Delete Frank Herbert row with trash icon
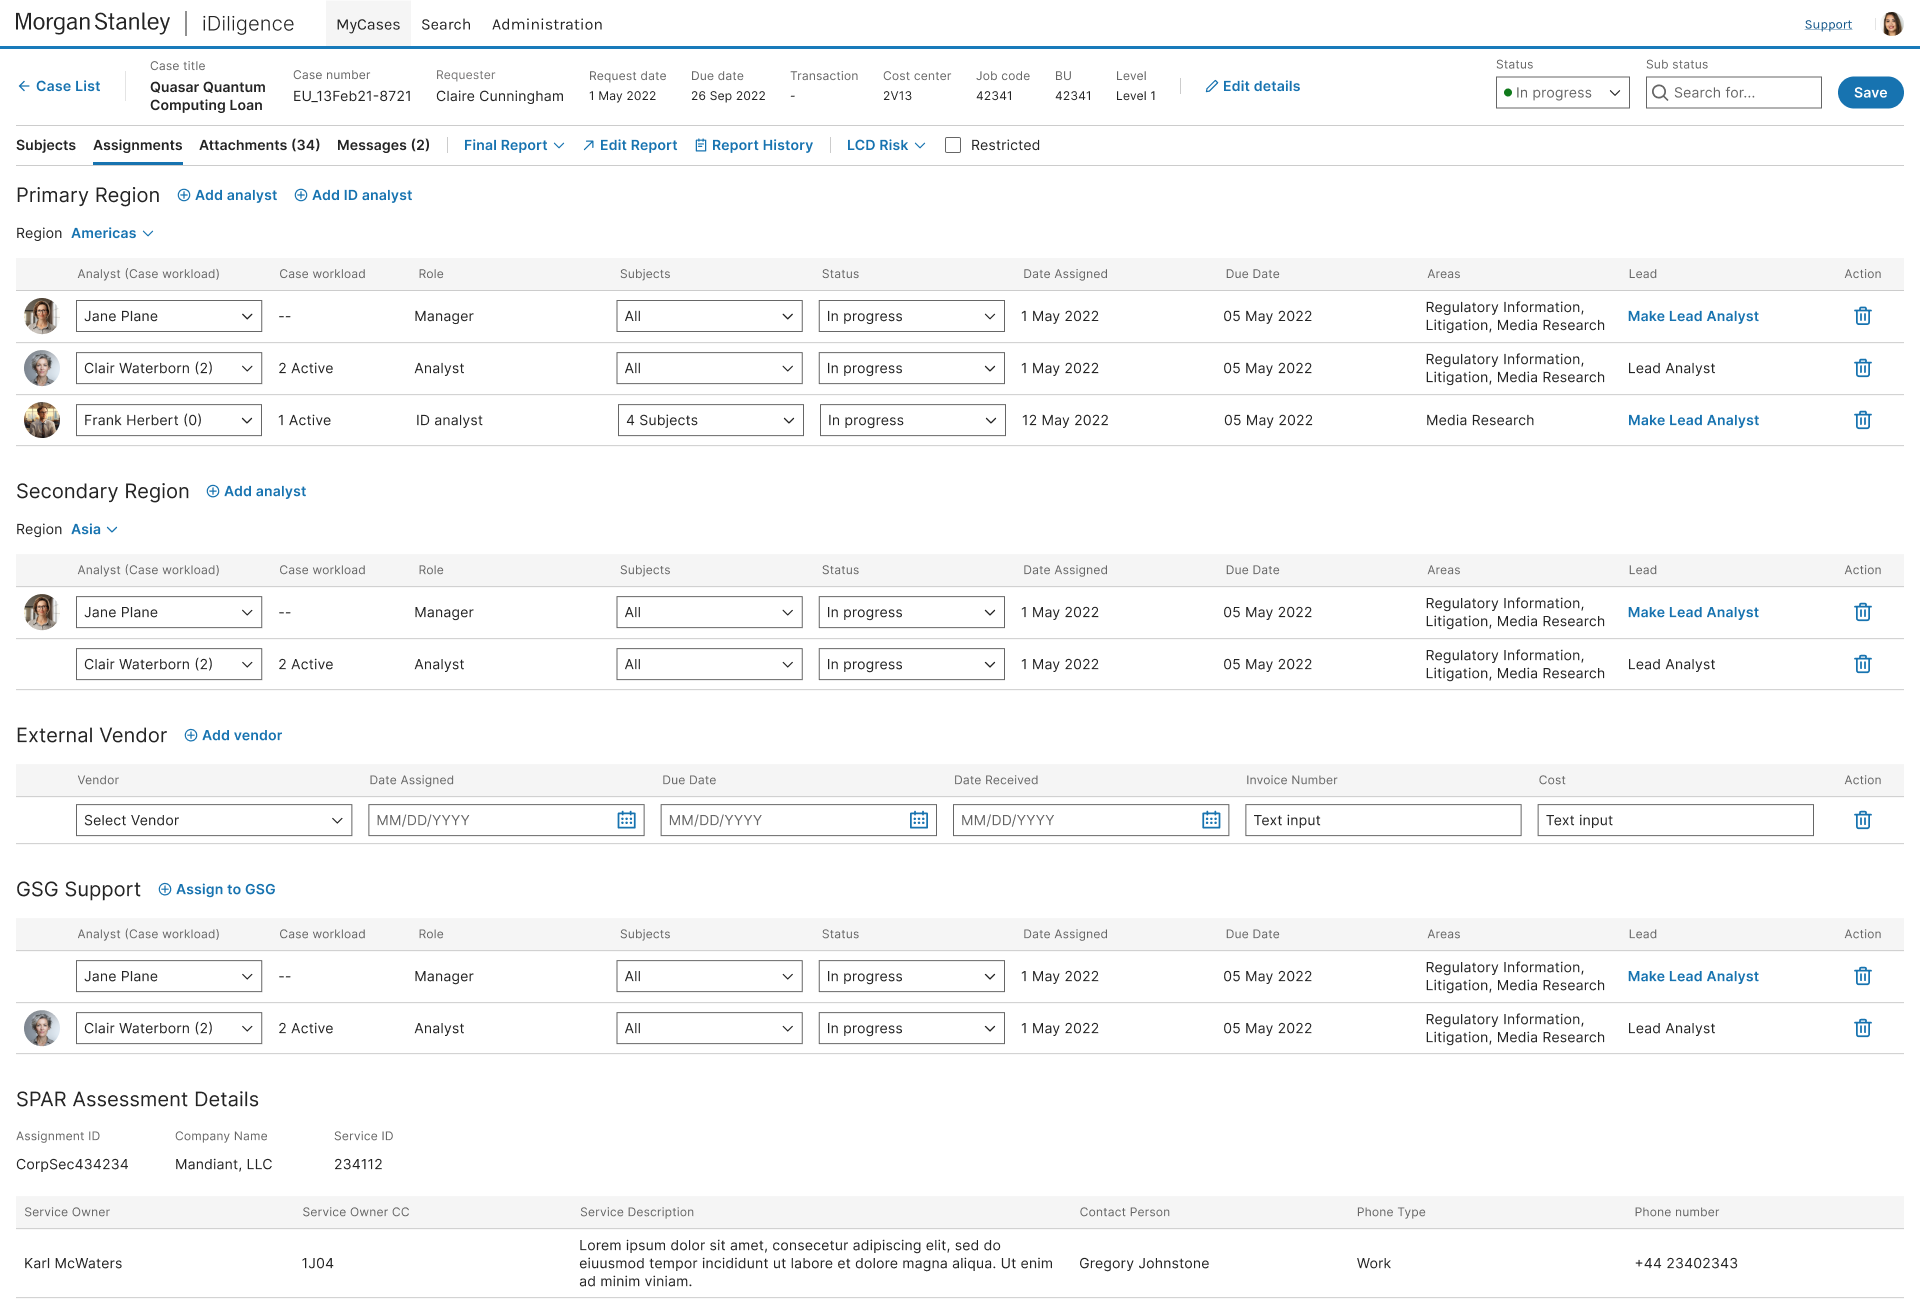The image size is (1920, 1301). 1862,420
